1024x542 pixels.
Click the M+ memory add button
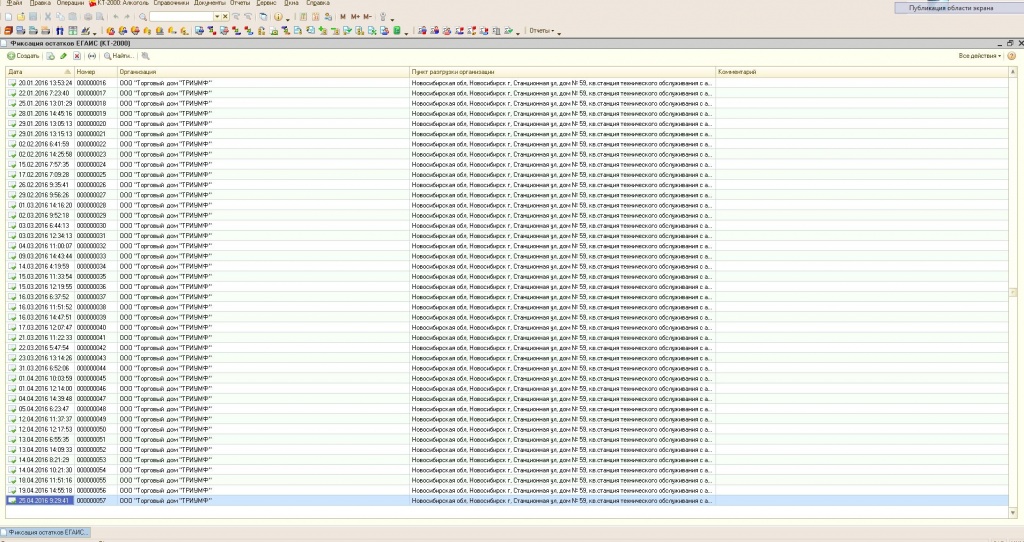pos(355,17)
